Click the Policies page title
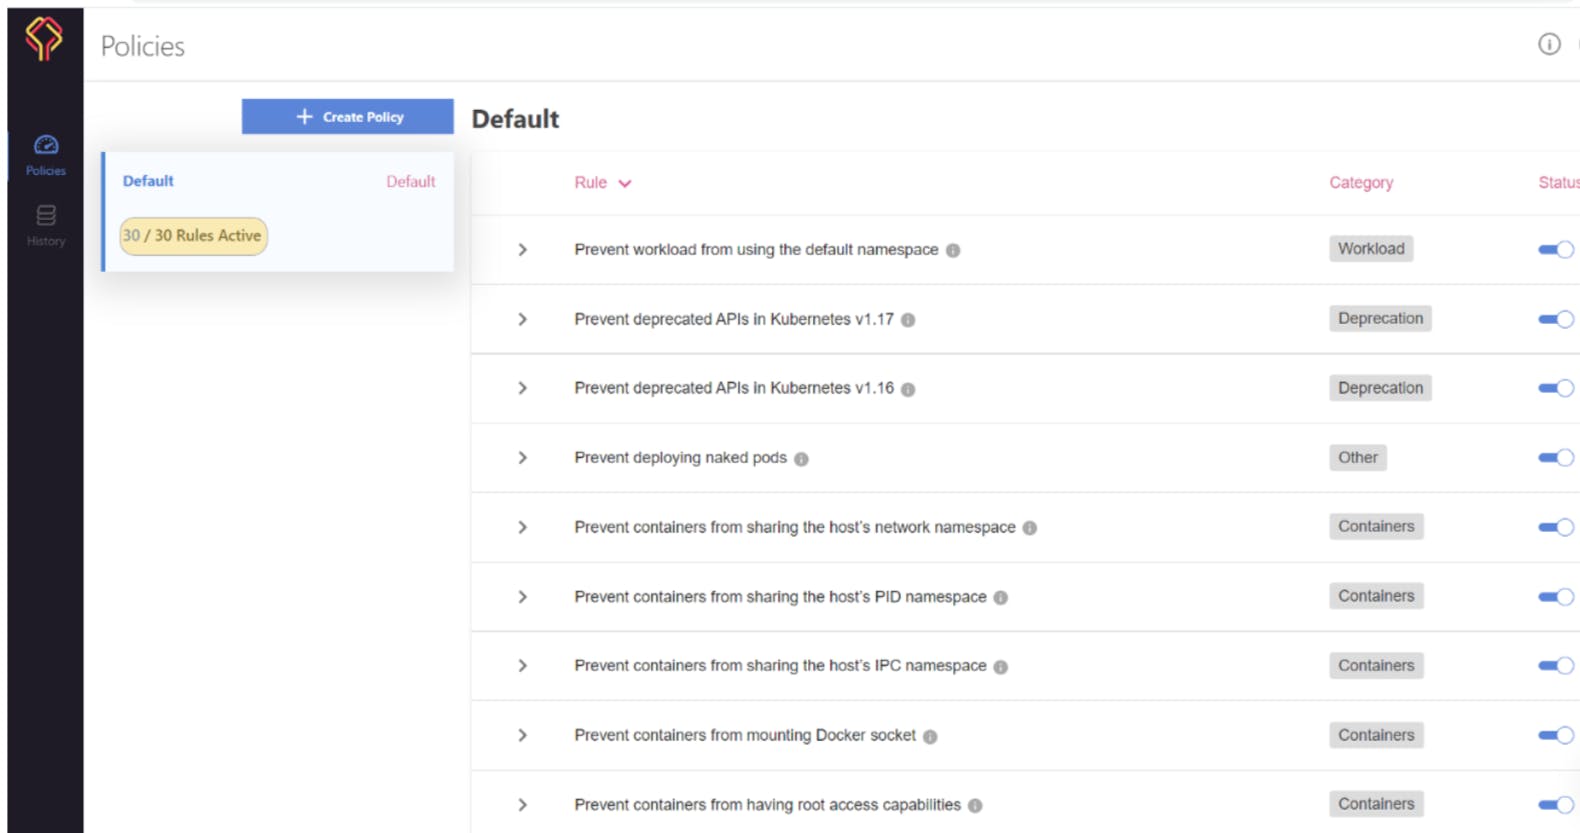1580x833 pixels. [x=143, y=46]
